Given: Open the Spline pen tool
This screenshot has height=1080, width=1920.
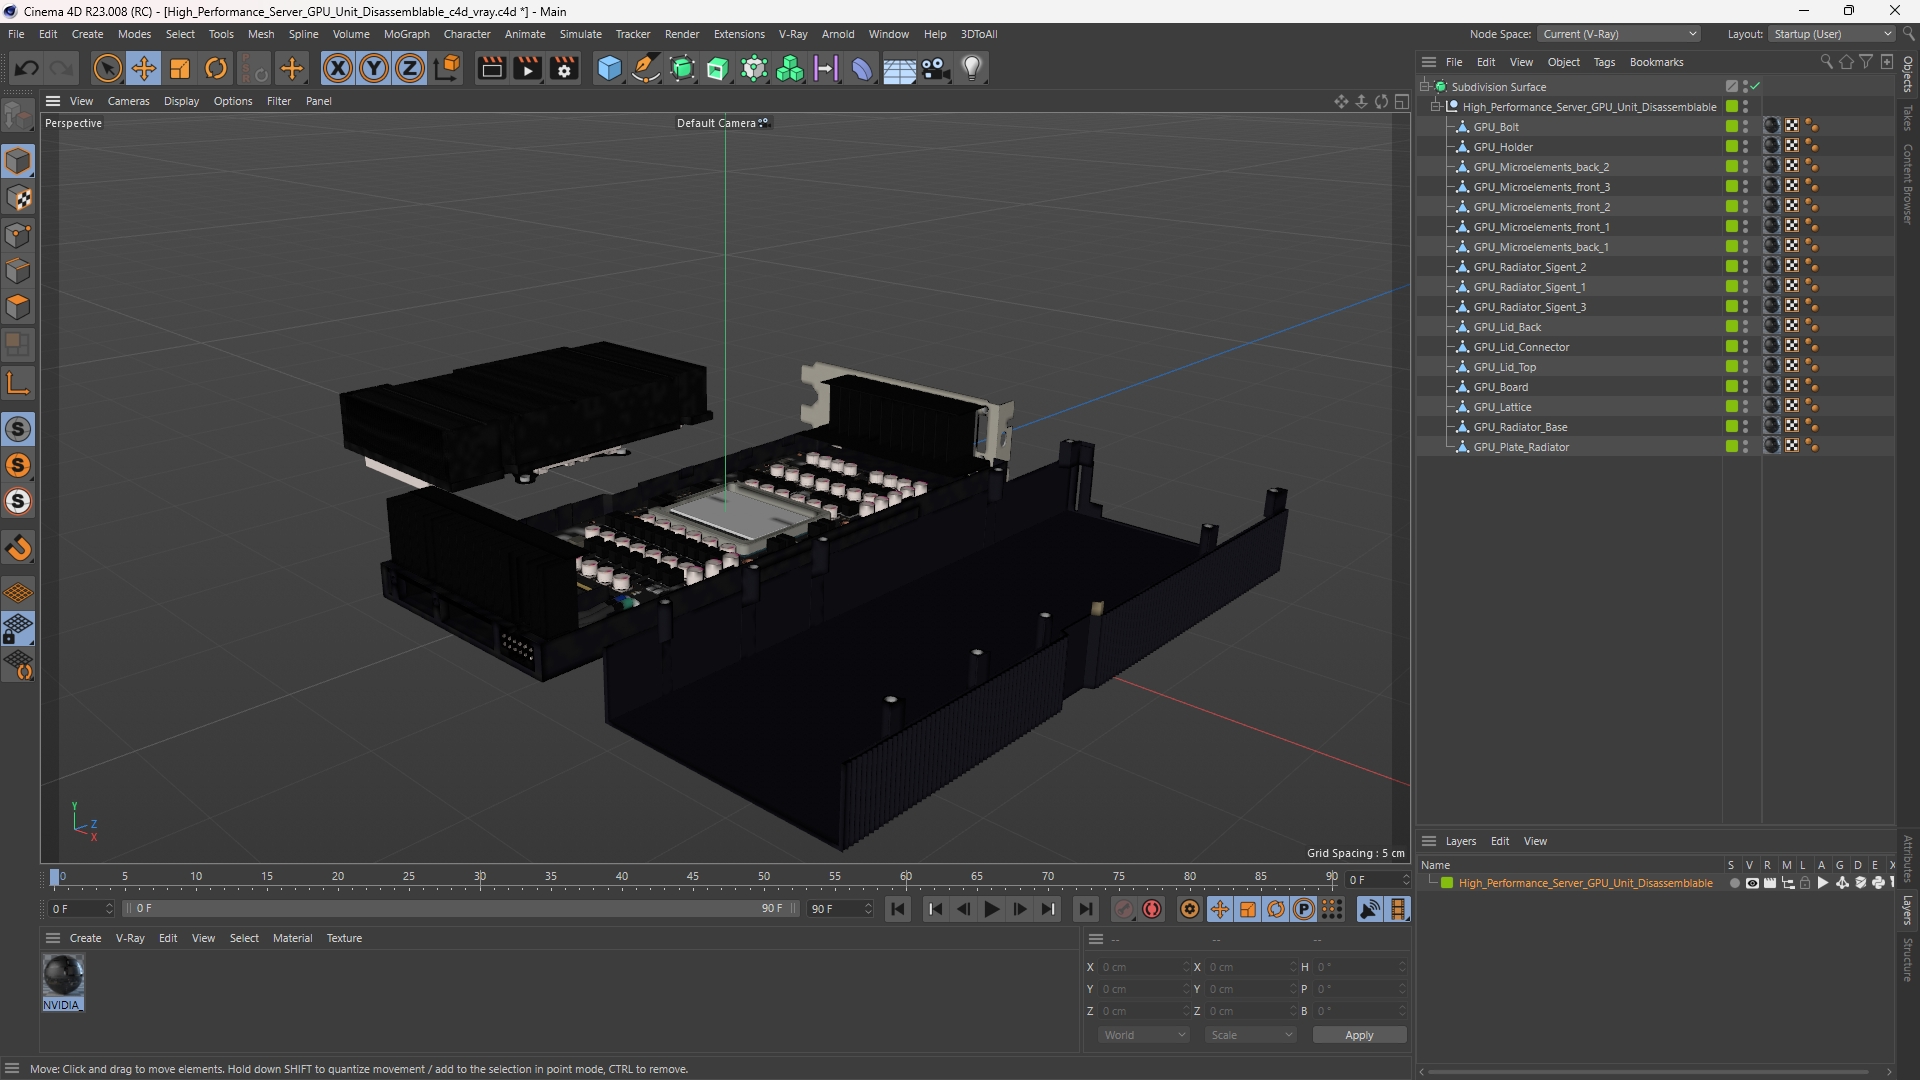Looking at the screenshot, I should click(646, 69).
